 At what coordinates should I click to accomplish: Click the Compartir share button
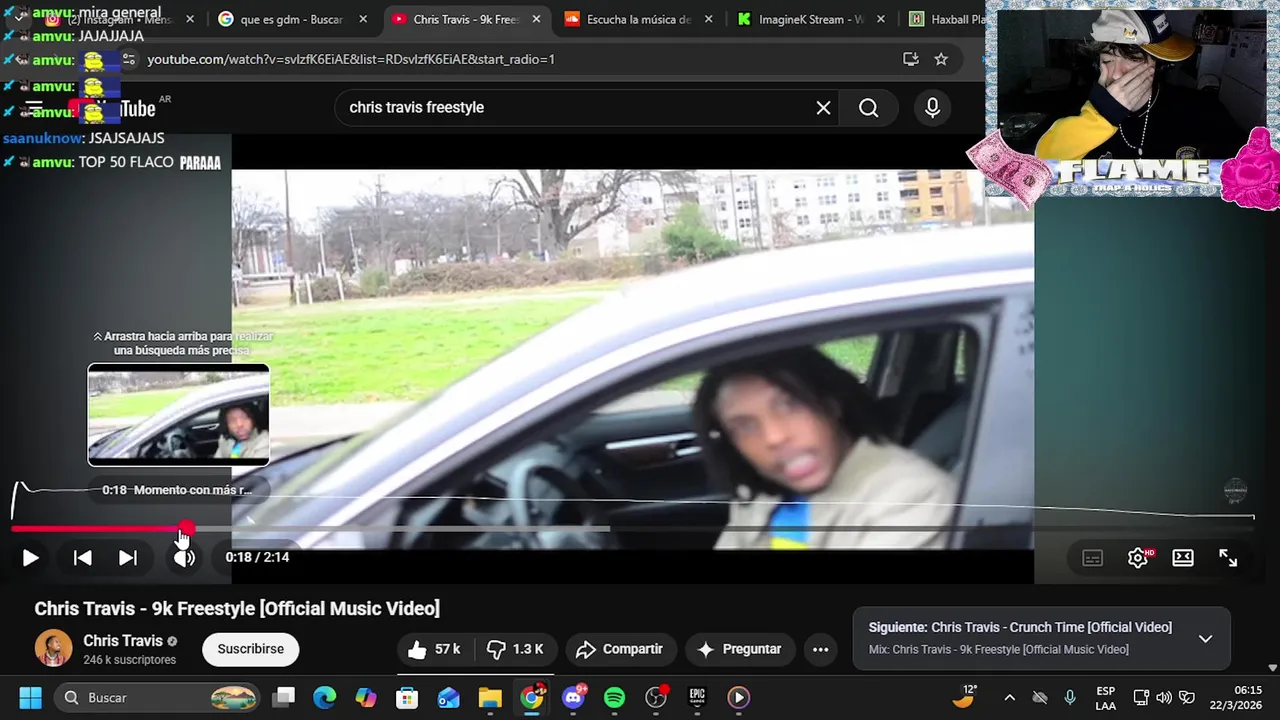click(x=619, y=649)
